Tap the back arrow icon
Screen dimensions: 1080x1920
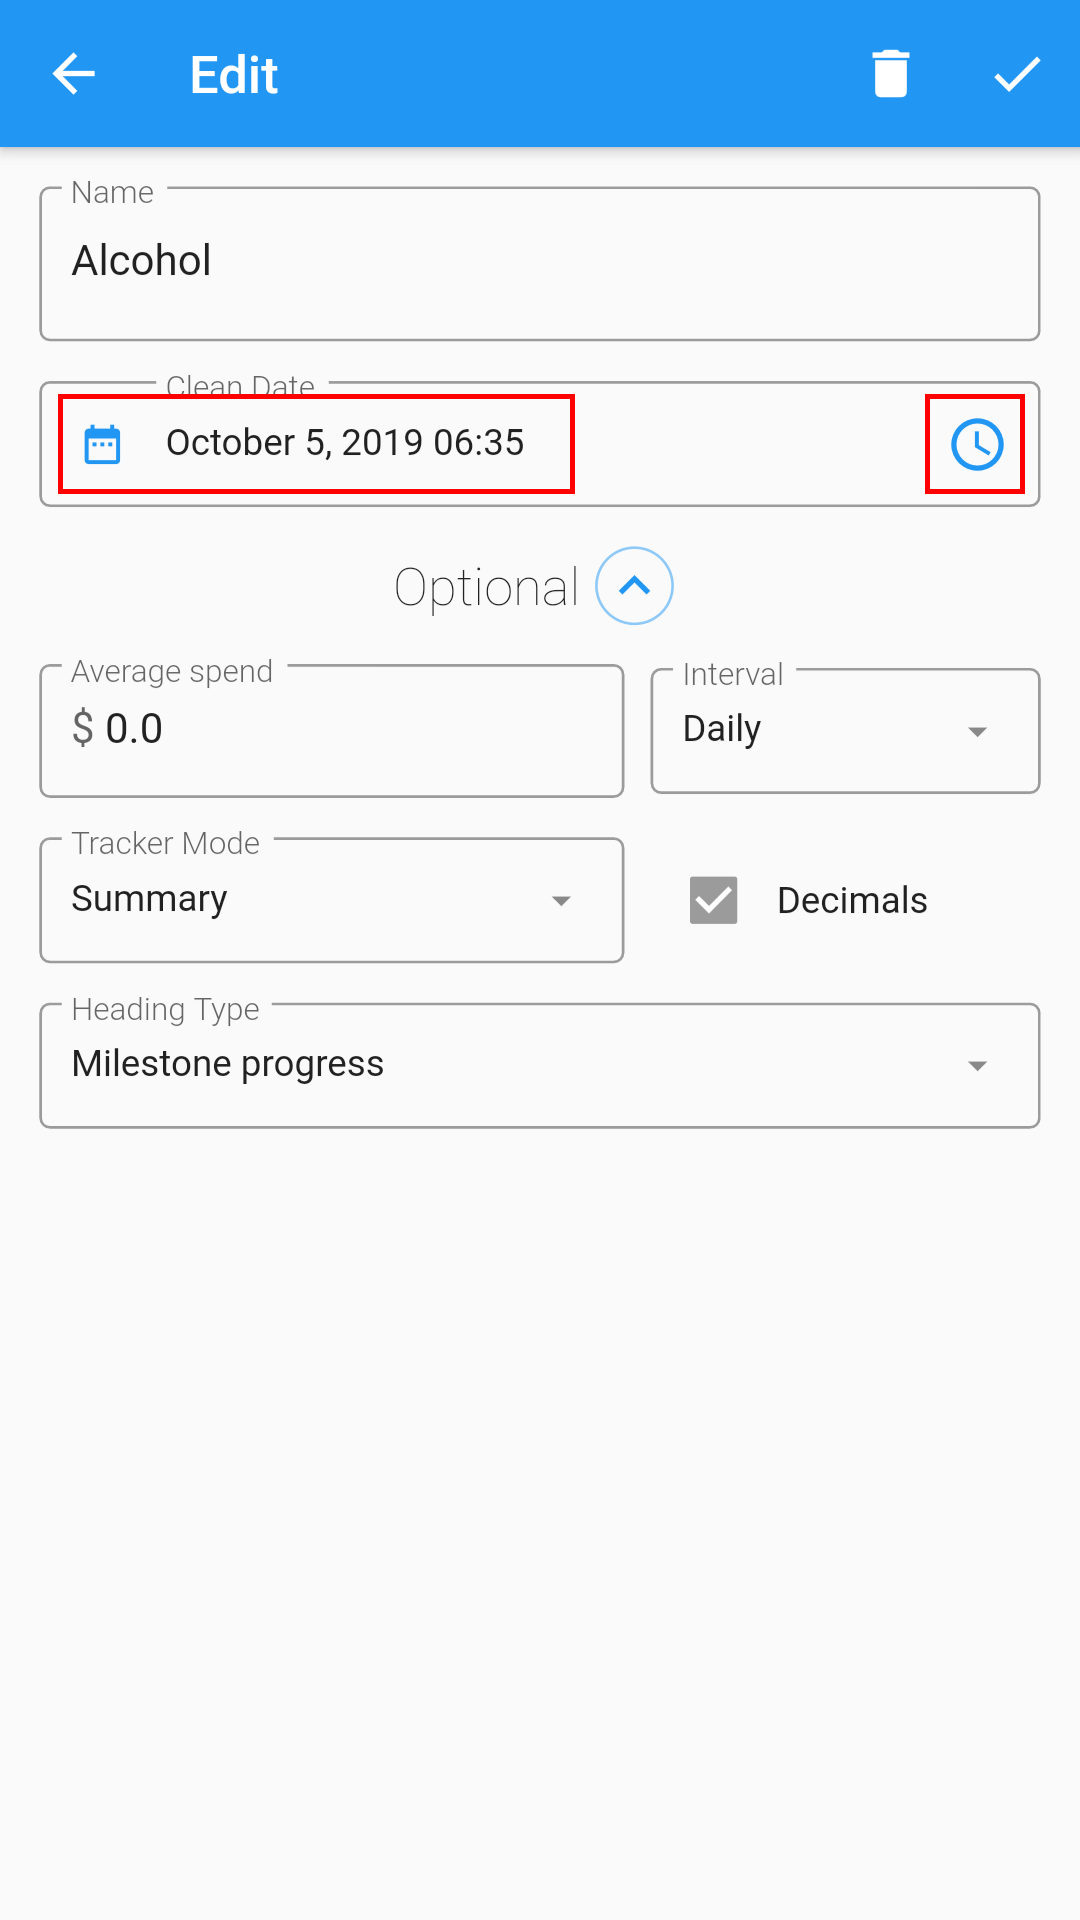(73, 74)
